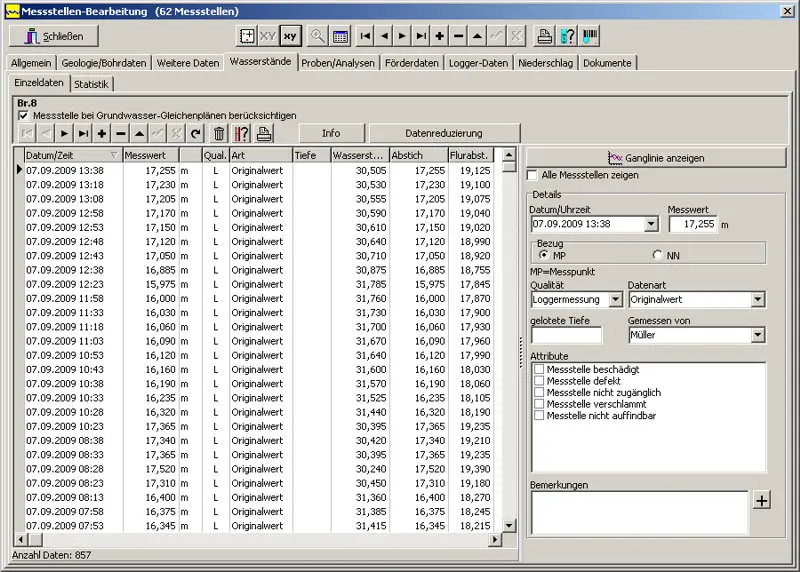The image size is (800, 572).
Task: Click the curved refresh arrow icon
Action: point(195,134)
